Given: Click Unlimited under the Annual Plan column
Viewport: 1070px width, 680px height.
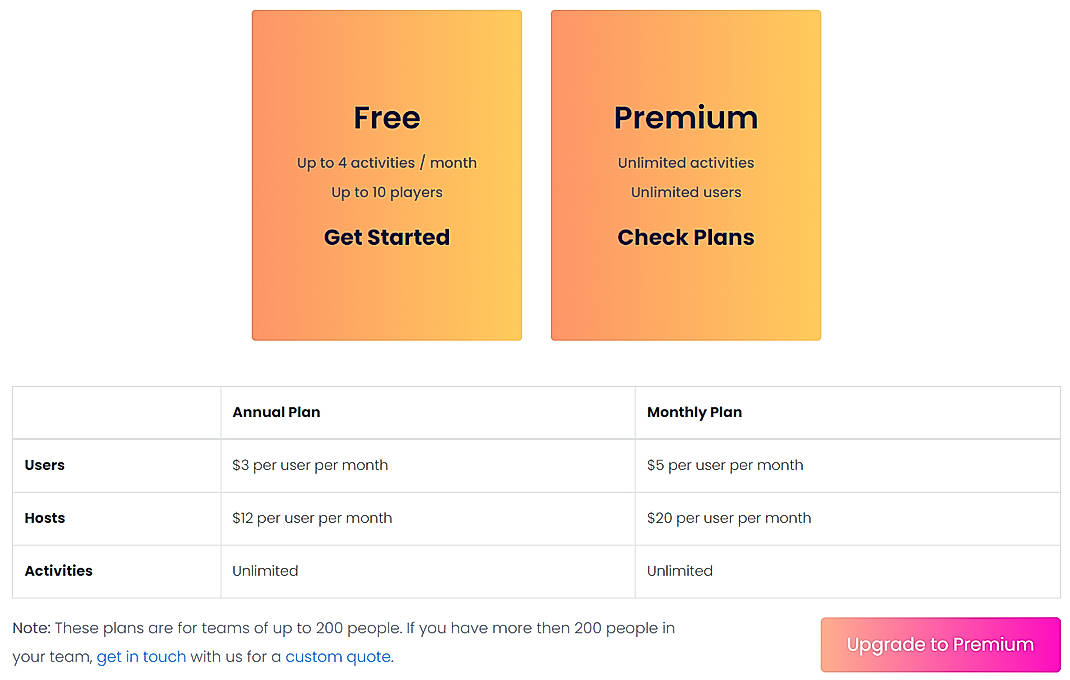Looking at the screenshot, I should (265, 571).
